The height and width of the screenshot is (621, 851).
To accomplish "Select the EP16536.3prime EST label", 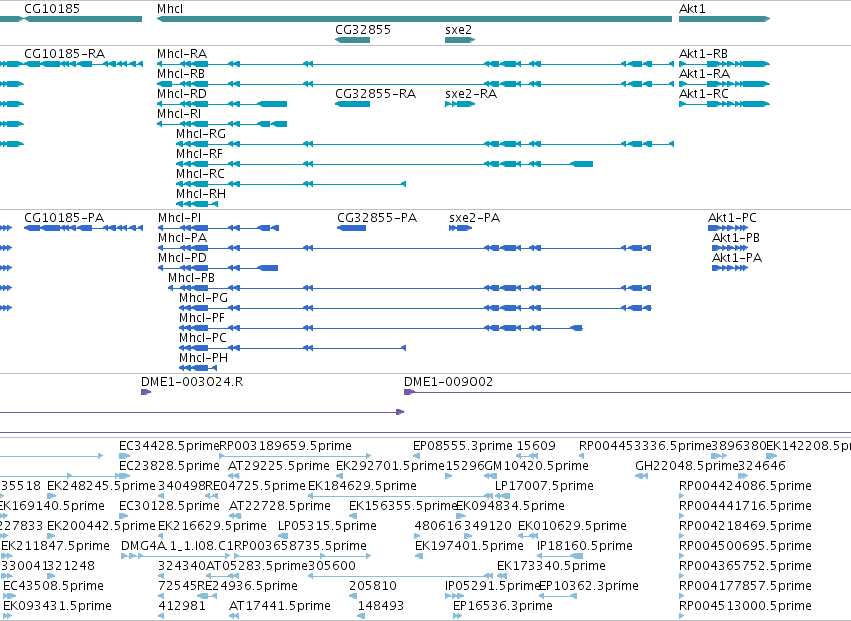I will [x=503, y=606].
